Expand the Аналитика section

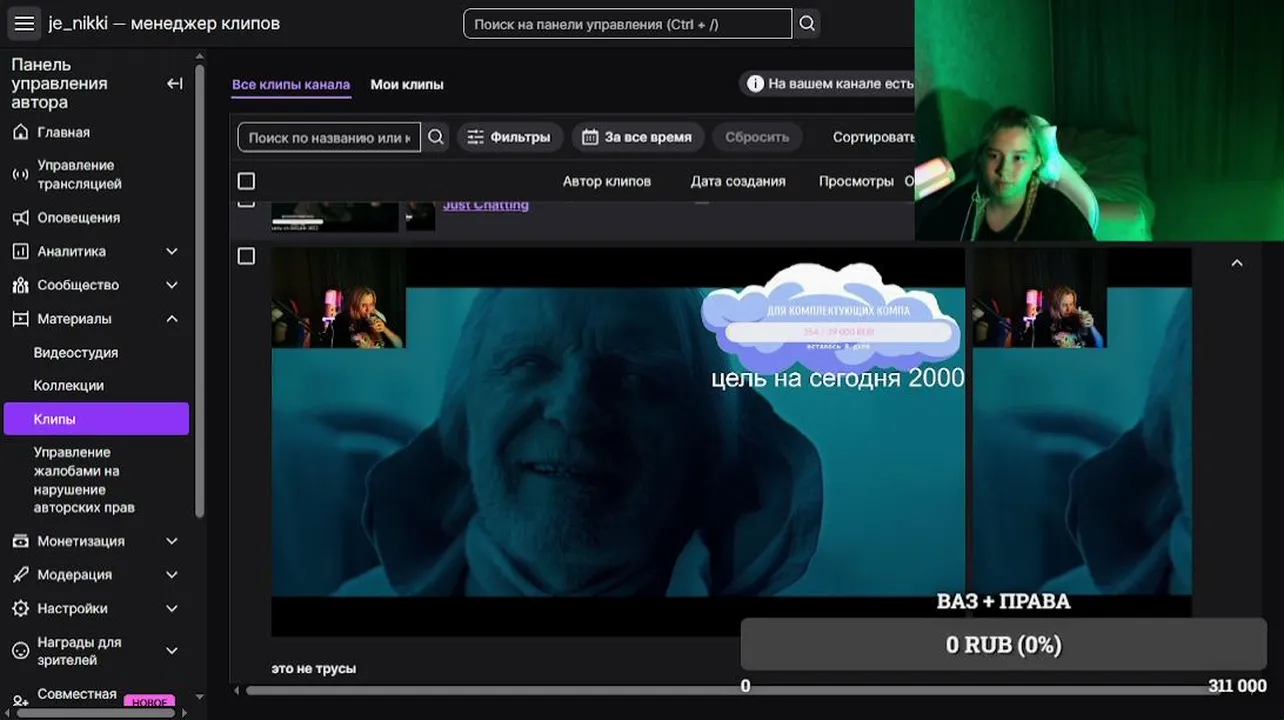172,252
